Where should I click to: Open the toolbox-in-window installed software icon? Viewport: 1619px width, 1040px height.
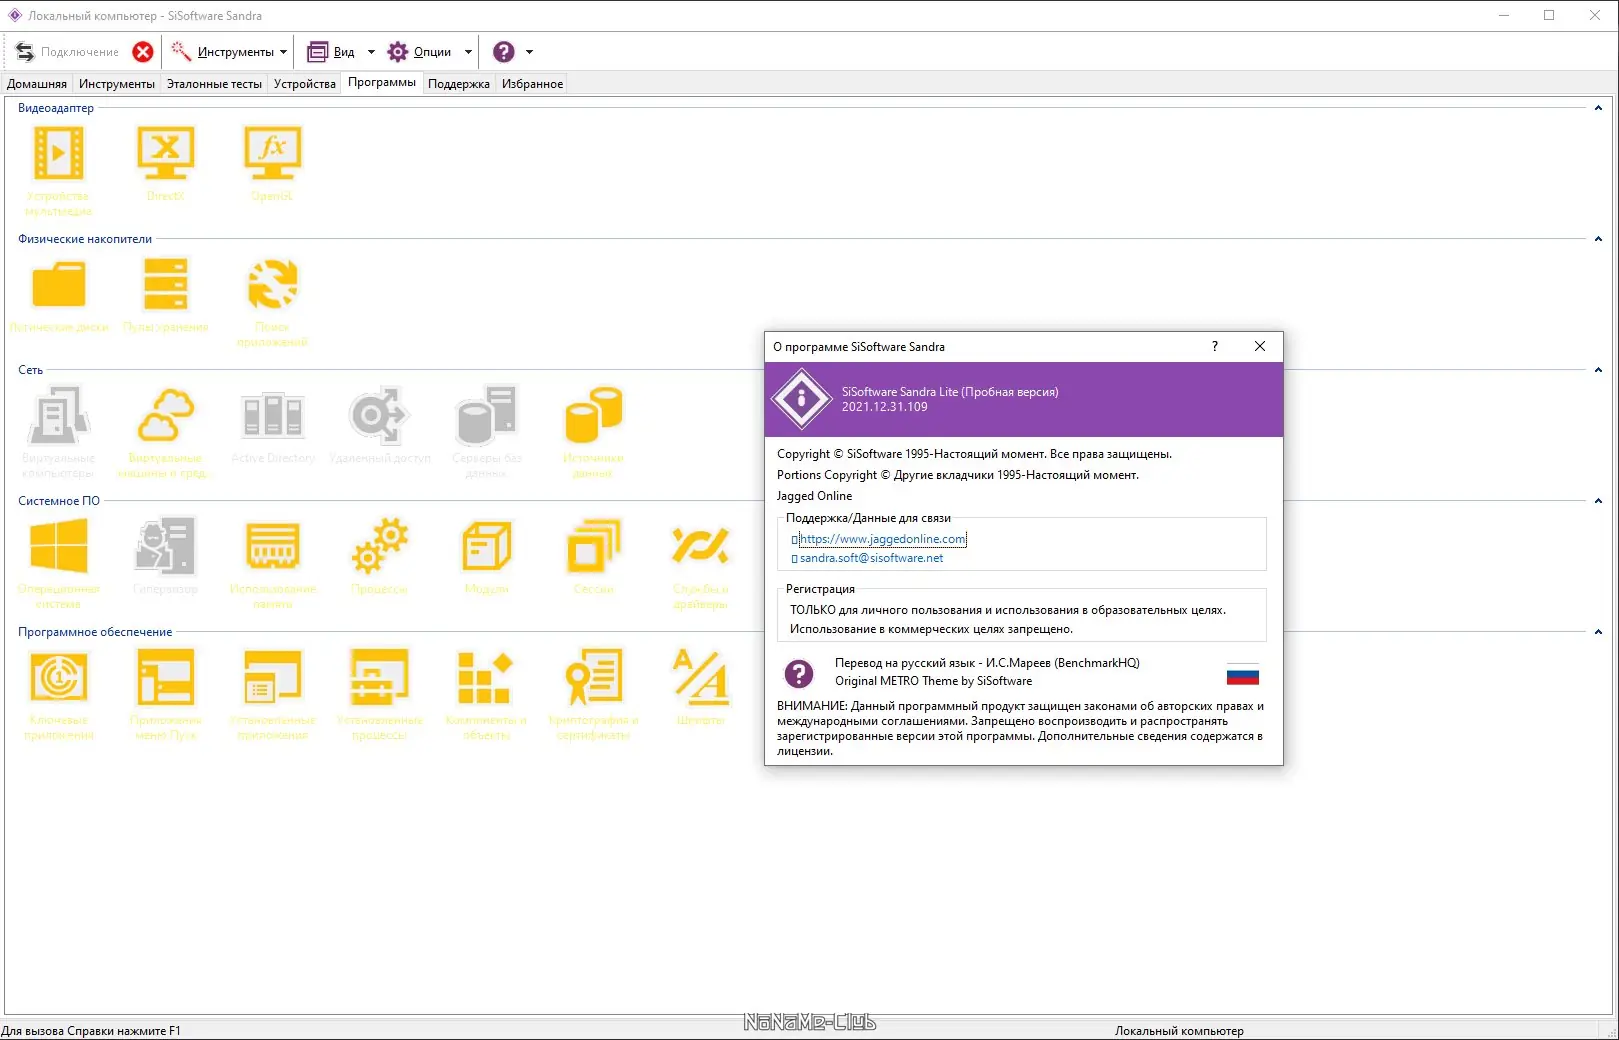tap(379, 677)
